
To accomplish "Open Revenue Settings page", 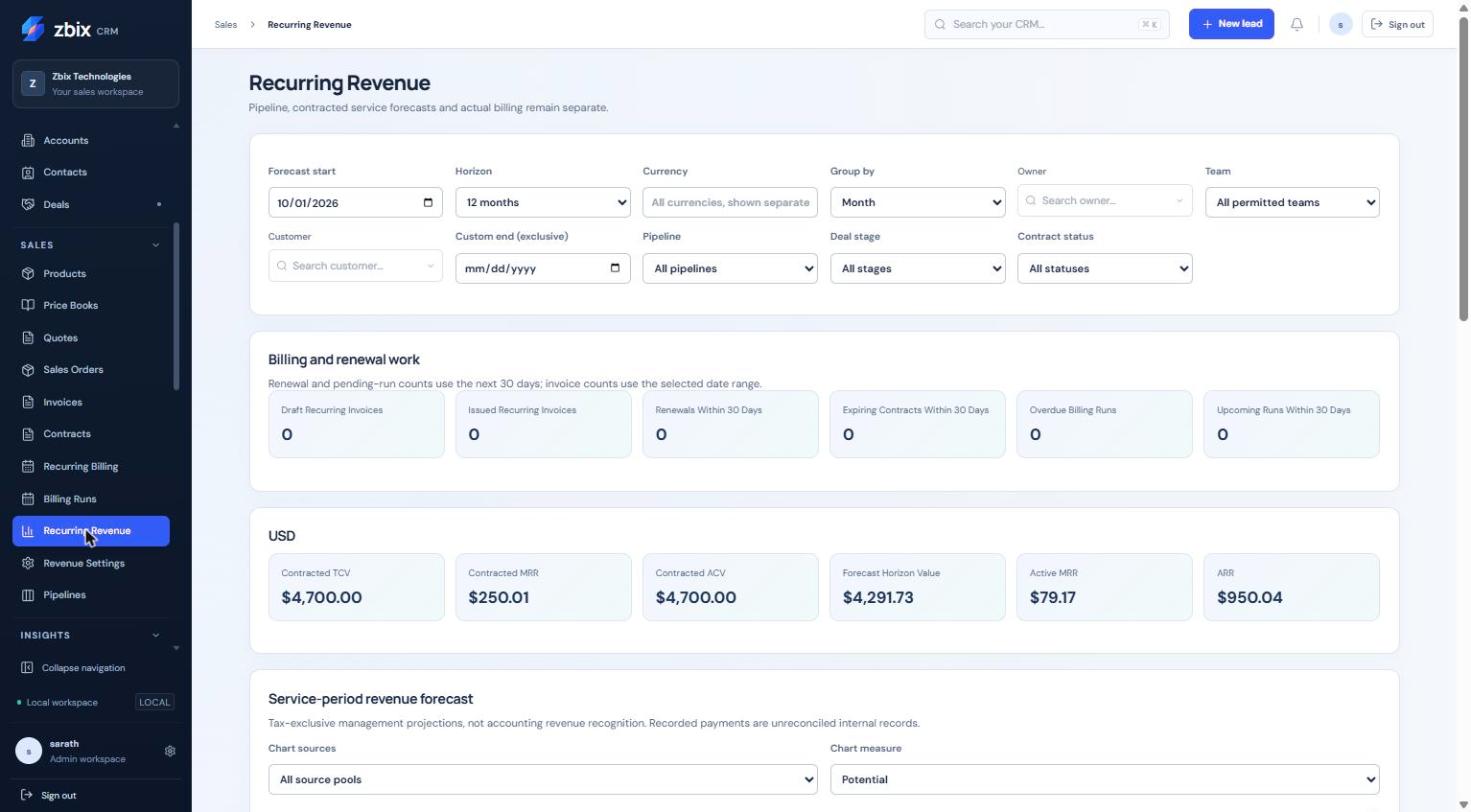I will 91,563.
